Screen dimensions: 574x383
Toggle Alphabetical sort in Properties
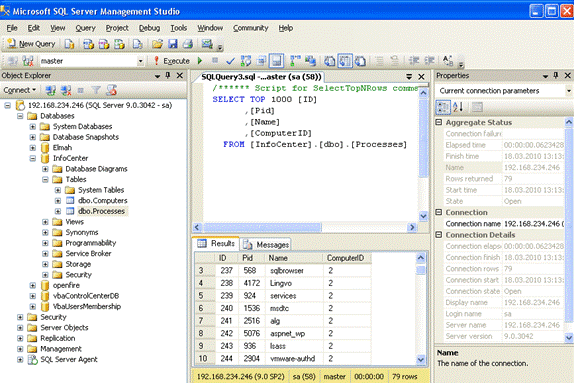pos(458,107)
